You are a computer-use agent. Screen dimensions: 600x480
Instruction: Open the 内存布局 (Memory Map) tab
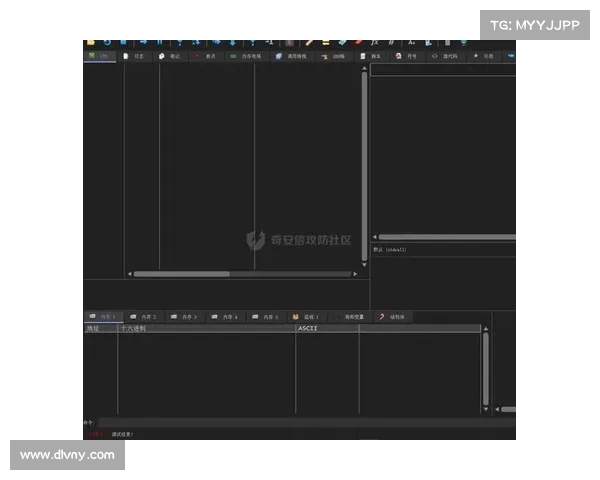246,56
